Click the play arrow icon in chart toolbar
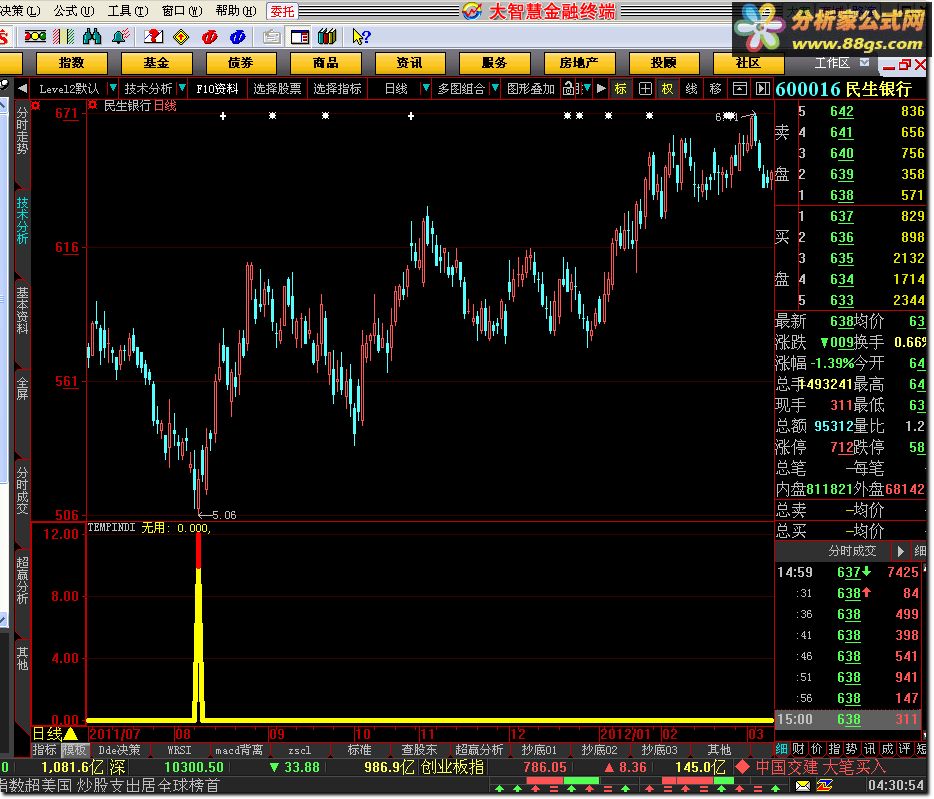 pyautogui.click(x=602, y=89)
